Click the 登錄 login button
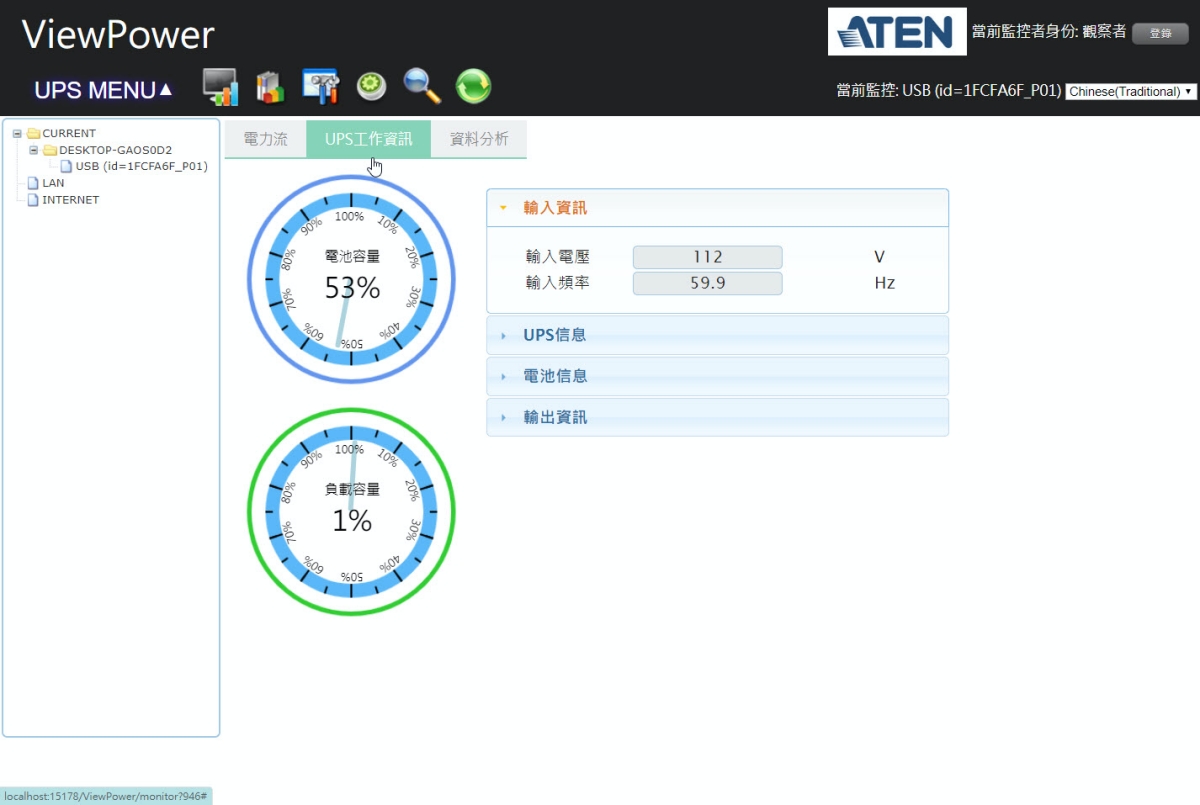 tap(1160, 33)
